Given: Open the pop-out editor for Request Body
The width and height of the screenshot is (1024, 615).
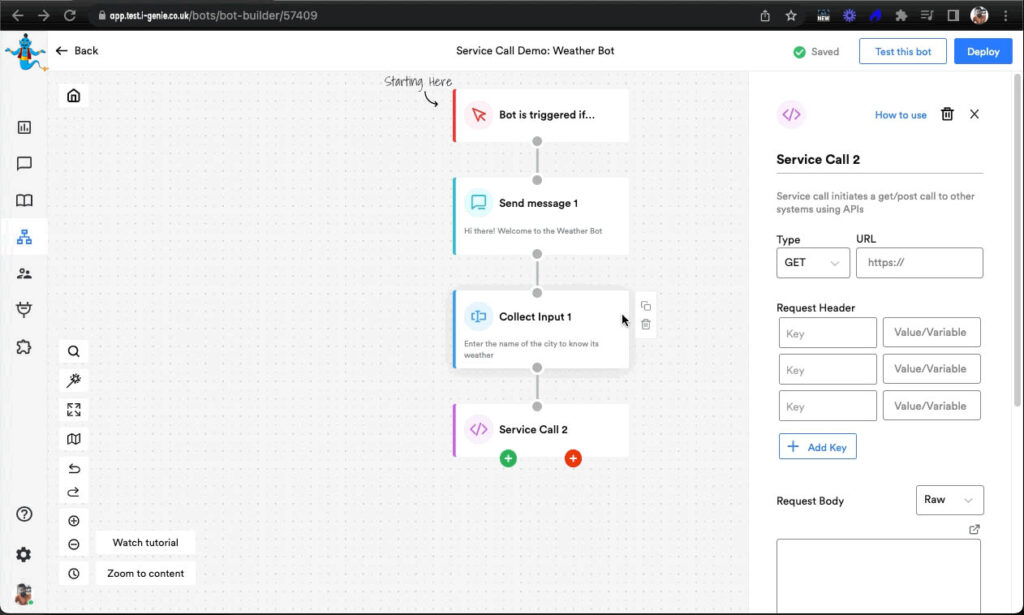Looking at the screenshot, I should pos(975,529).
